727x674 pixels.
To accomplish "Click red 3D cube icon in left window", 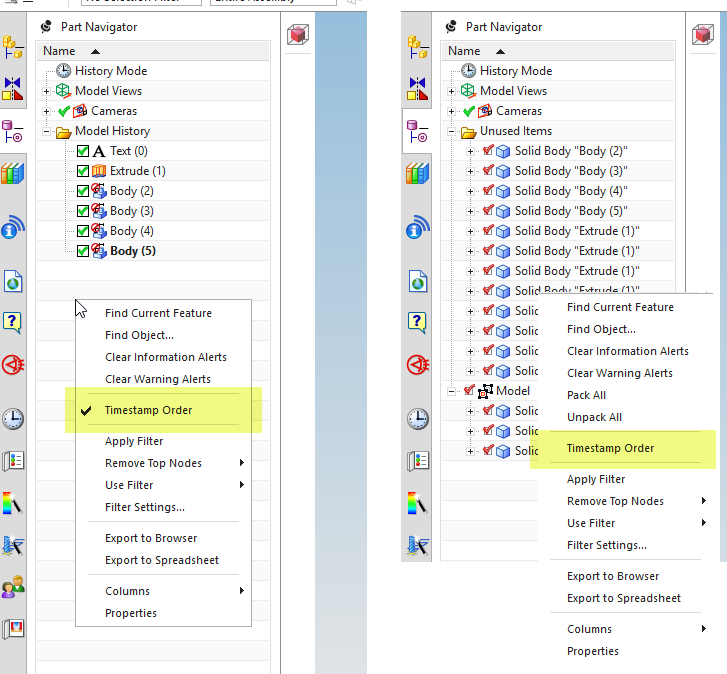I will (x=298, y=35).
